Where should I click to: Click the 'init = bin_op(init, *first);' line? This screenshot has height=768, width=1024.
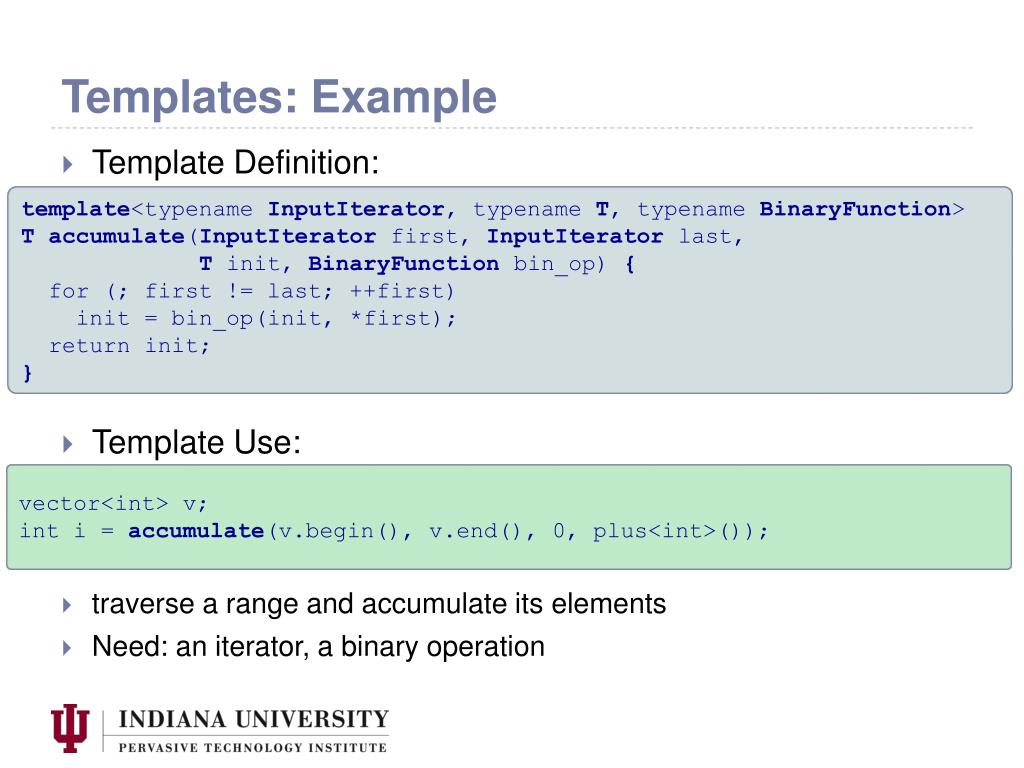coord(266,319)
